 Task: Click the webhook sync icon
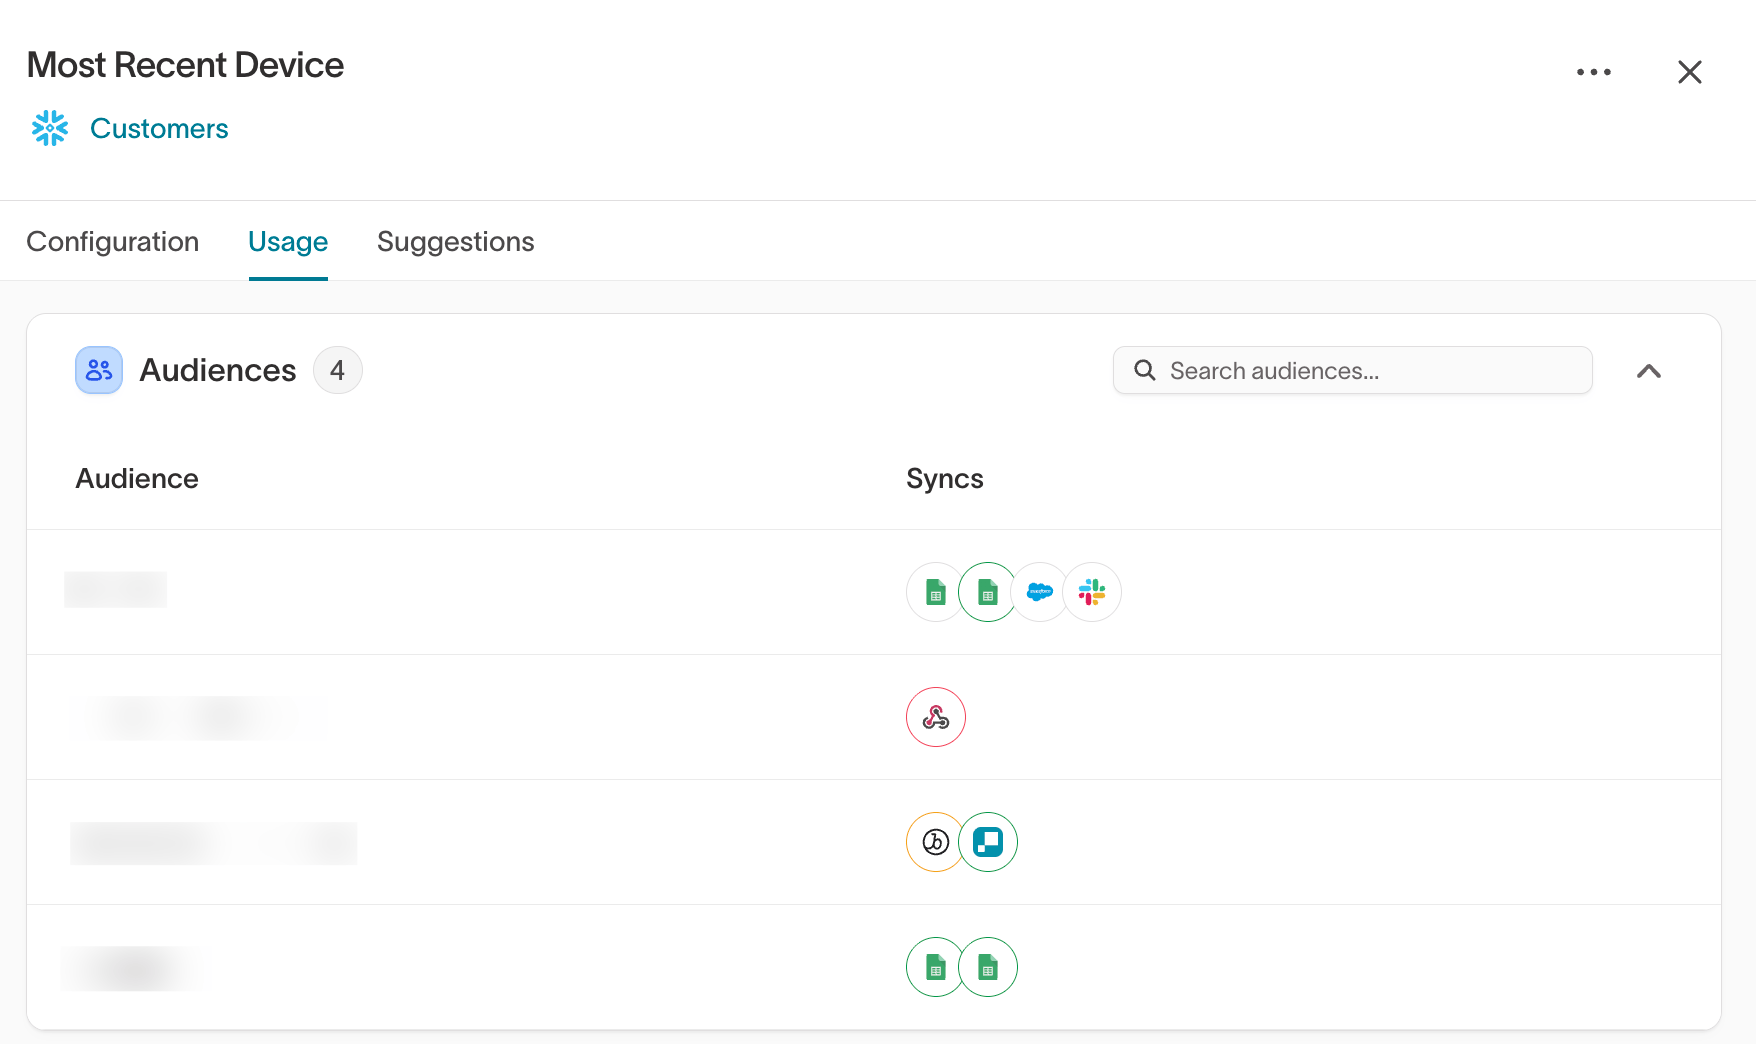(936, 717)
